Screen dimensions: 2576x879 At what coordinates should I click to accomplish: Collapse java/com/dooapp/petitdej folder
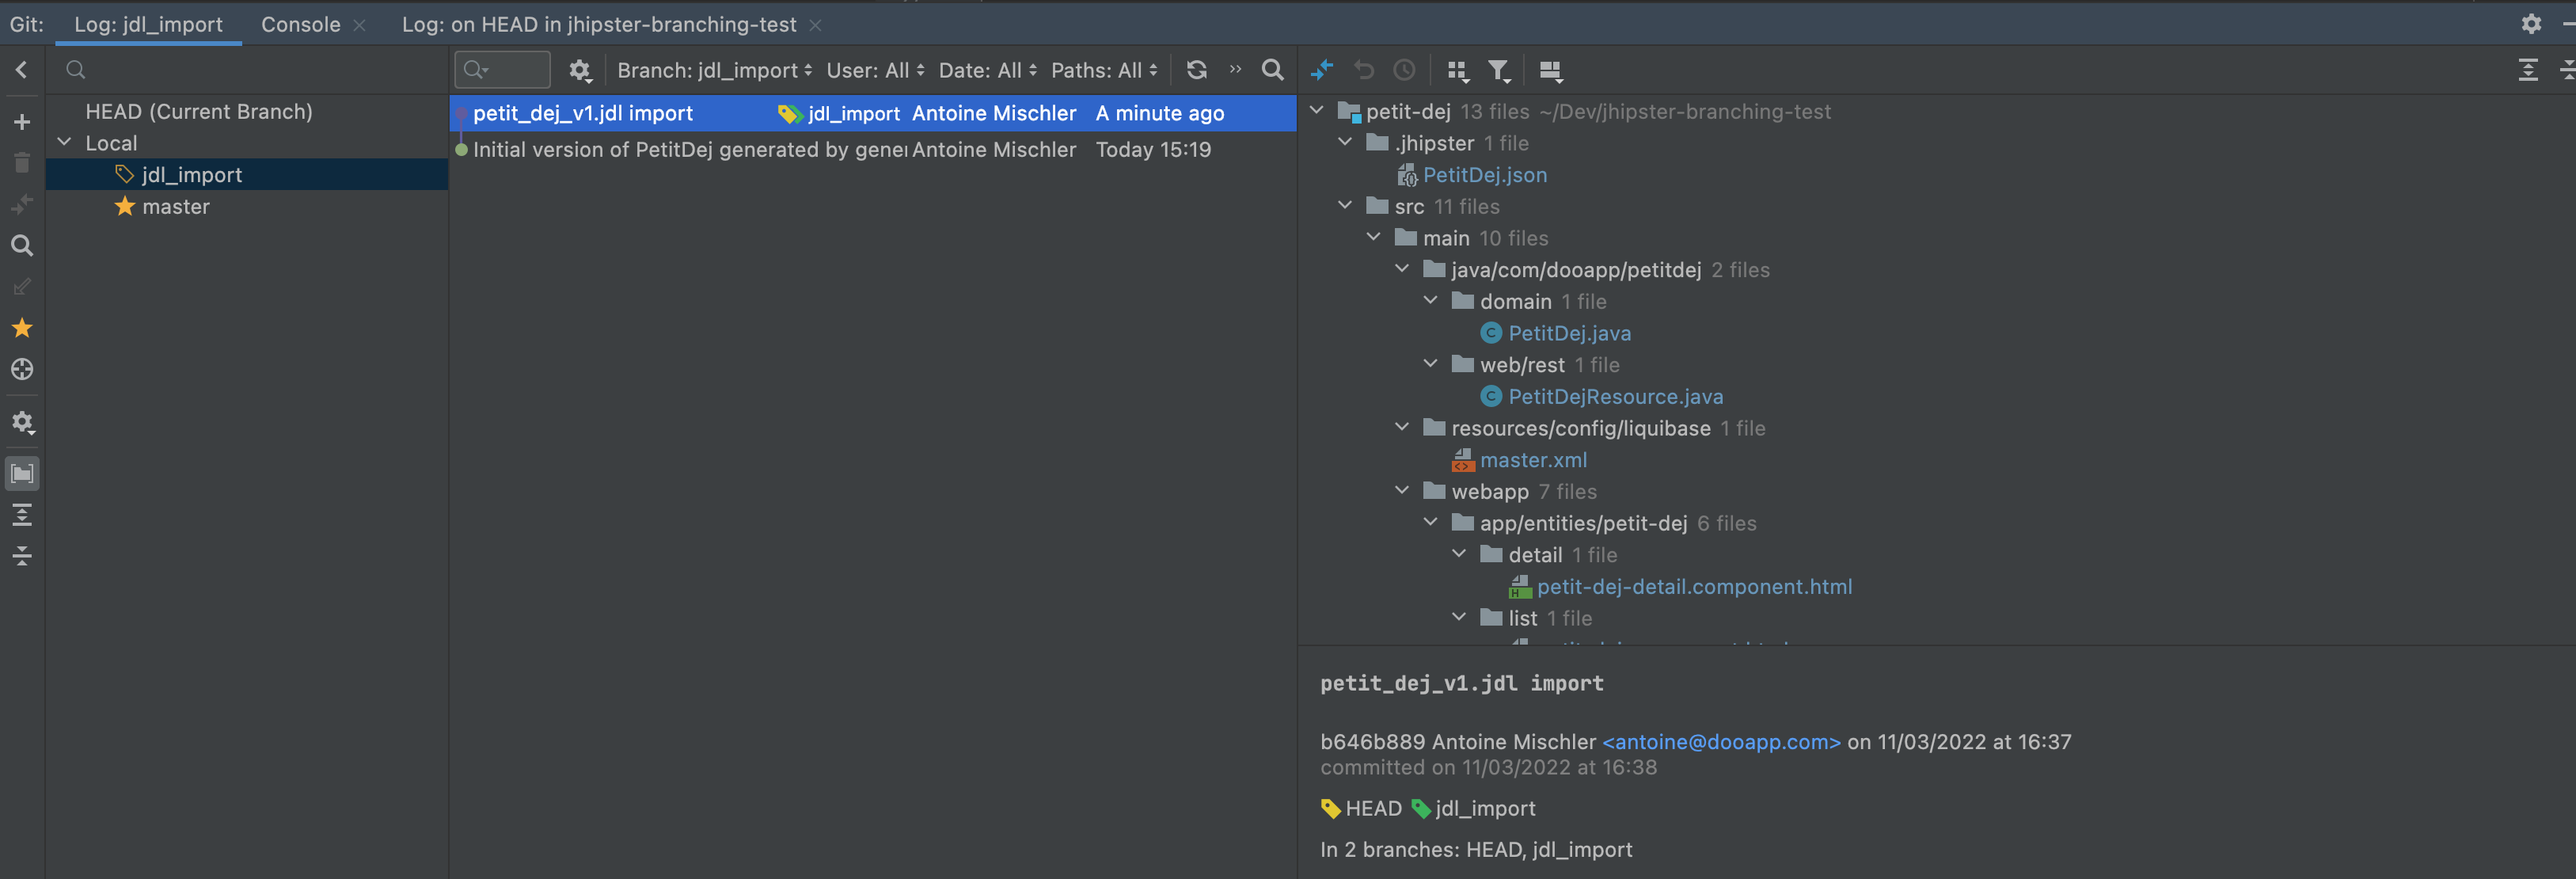tap(1402, 269)
